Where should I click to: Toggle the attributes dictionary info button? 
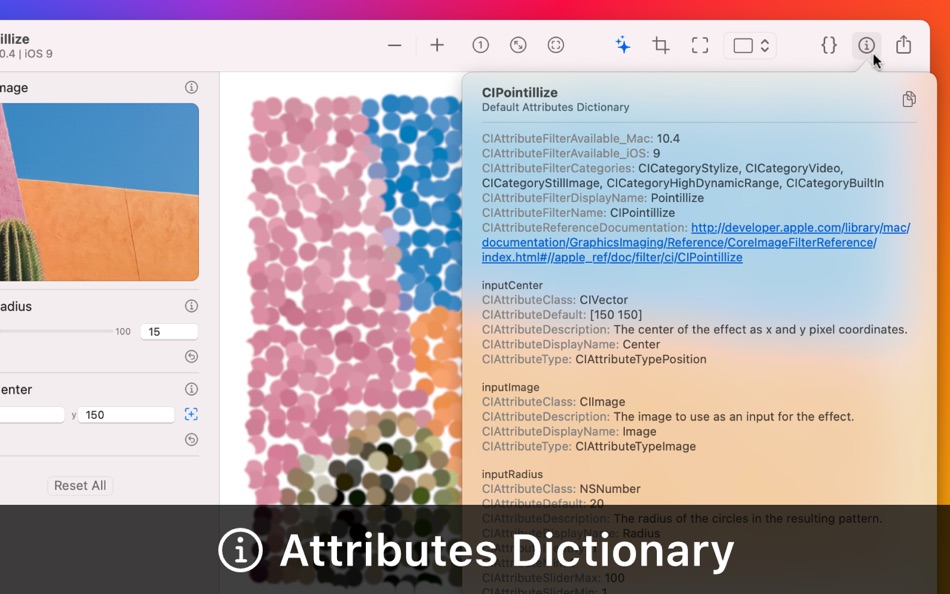click(x=866, y=45)
